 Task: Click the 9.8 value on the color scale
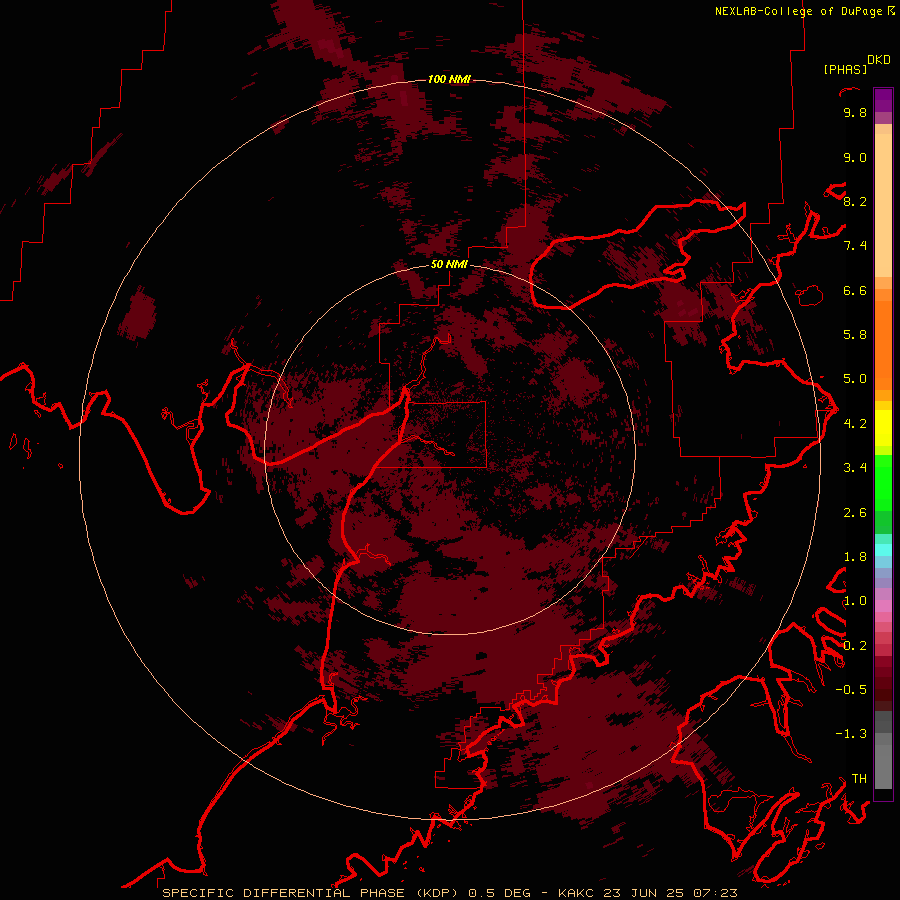pyautogui.click(x=855, y=112)
